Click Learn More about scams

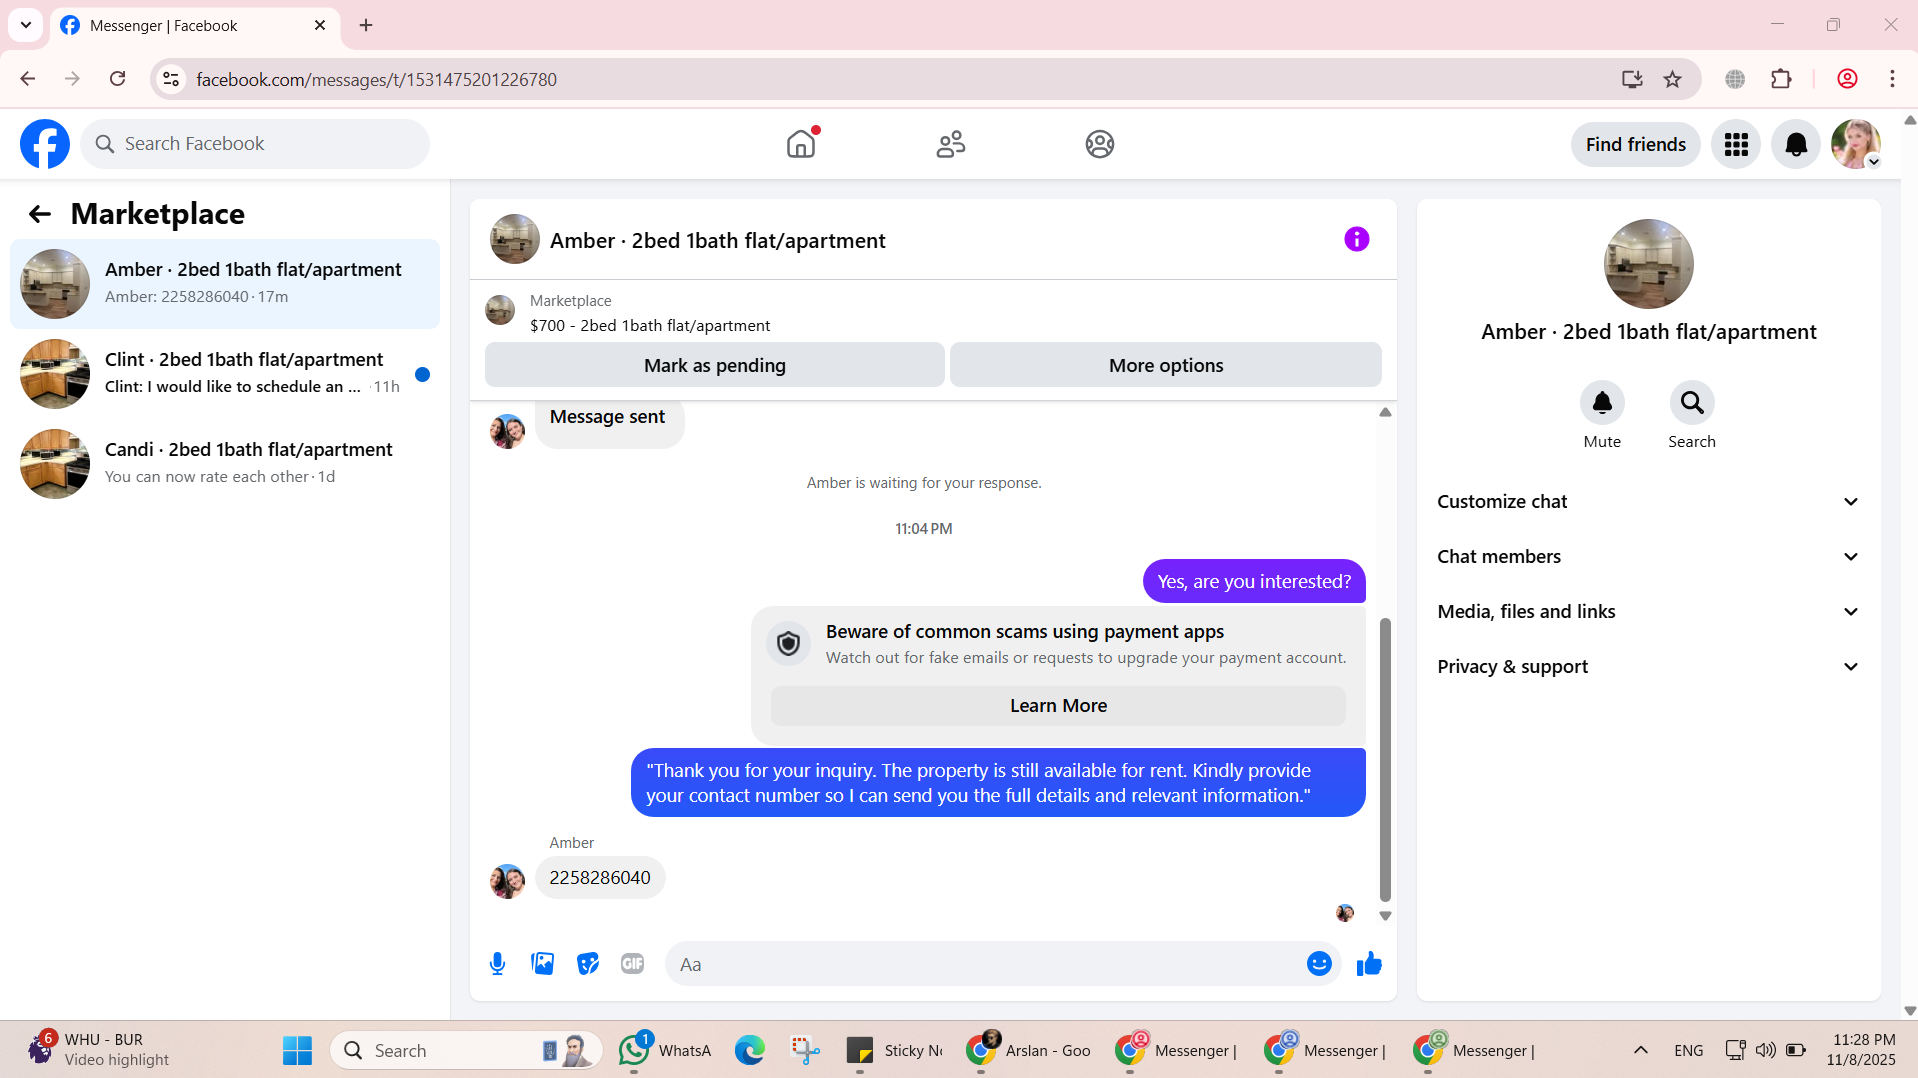[1058, 706]
